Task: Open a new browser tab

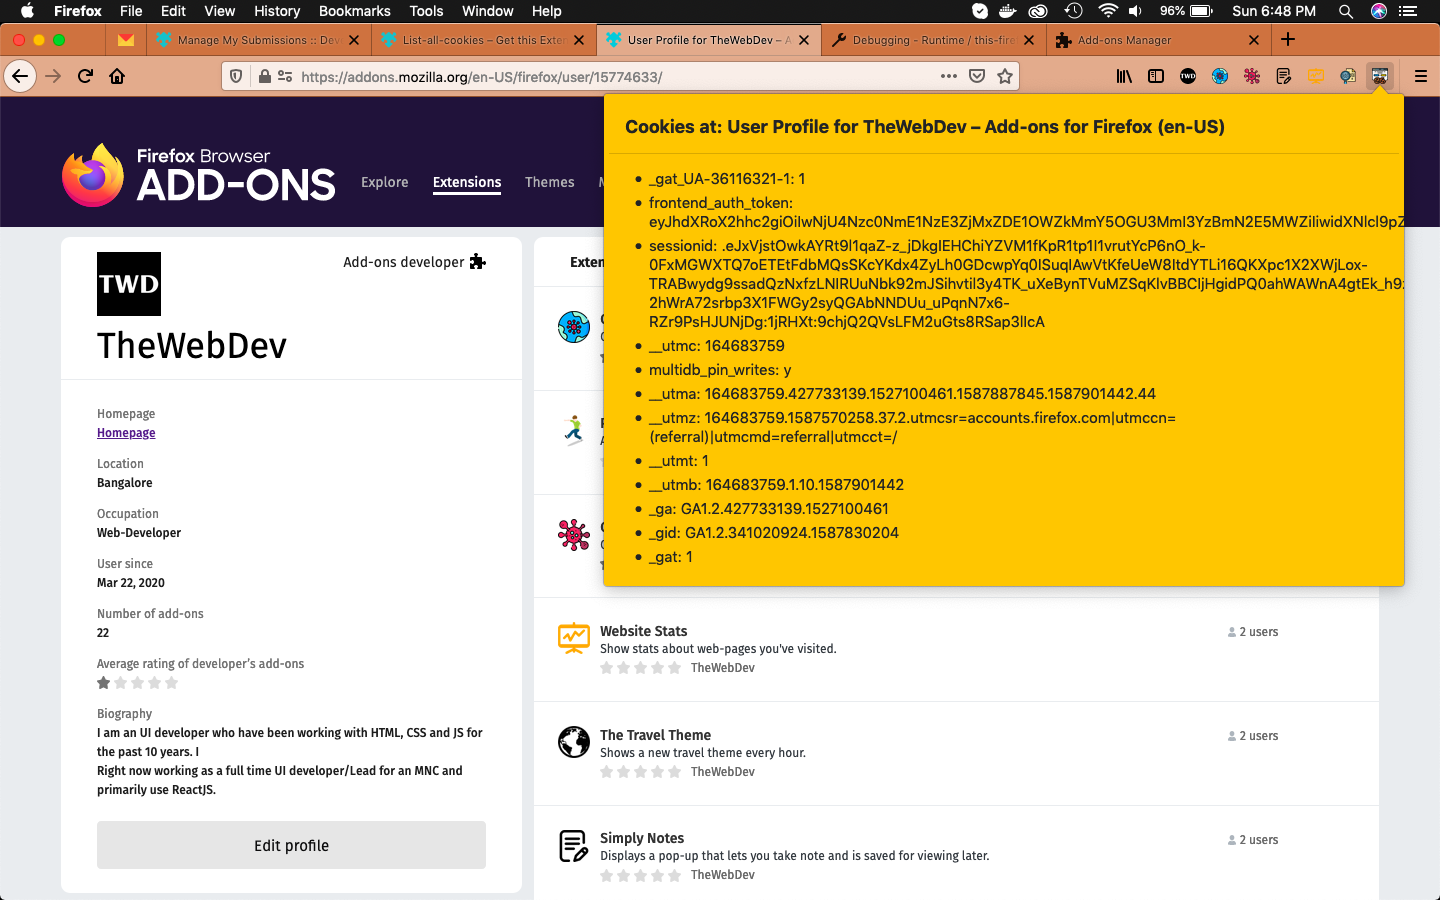Action: pyautogui.click(x=1288, y=40)
